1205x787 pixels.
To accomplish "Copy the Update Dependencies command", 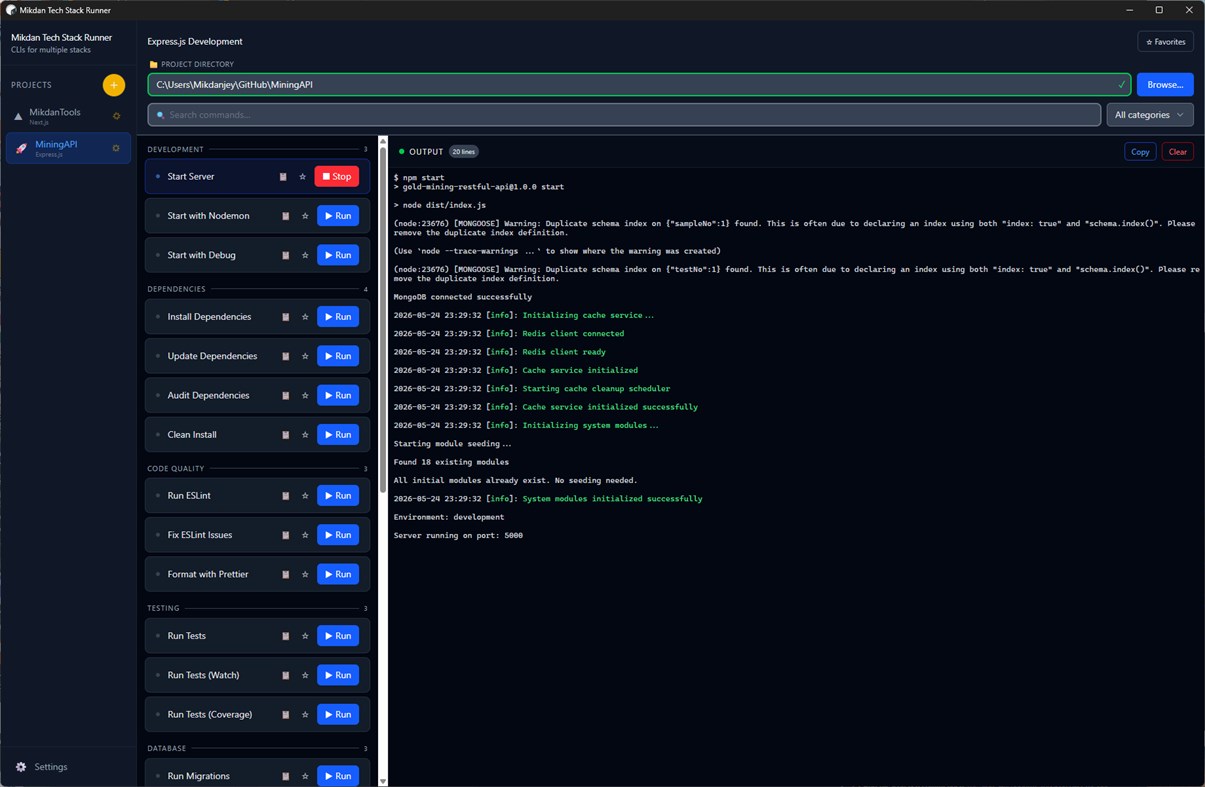I will 285,356.
